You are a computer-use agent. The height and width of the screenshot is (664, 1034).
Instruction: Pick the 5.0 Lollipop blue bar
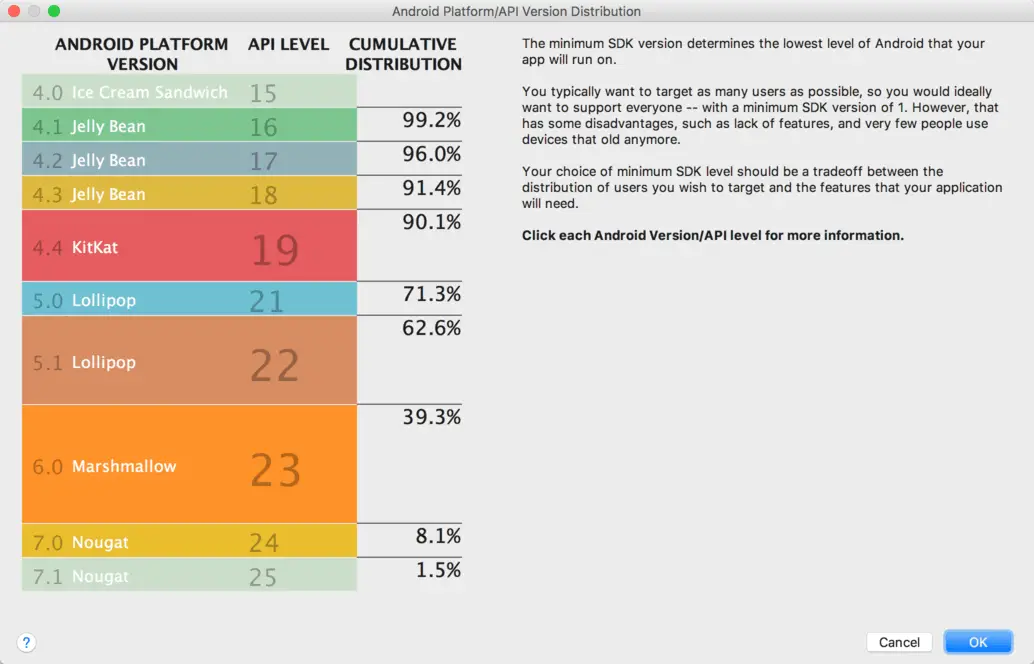189,300
